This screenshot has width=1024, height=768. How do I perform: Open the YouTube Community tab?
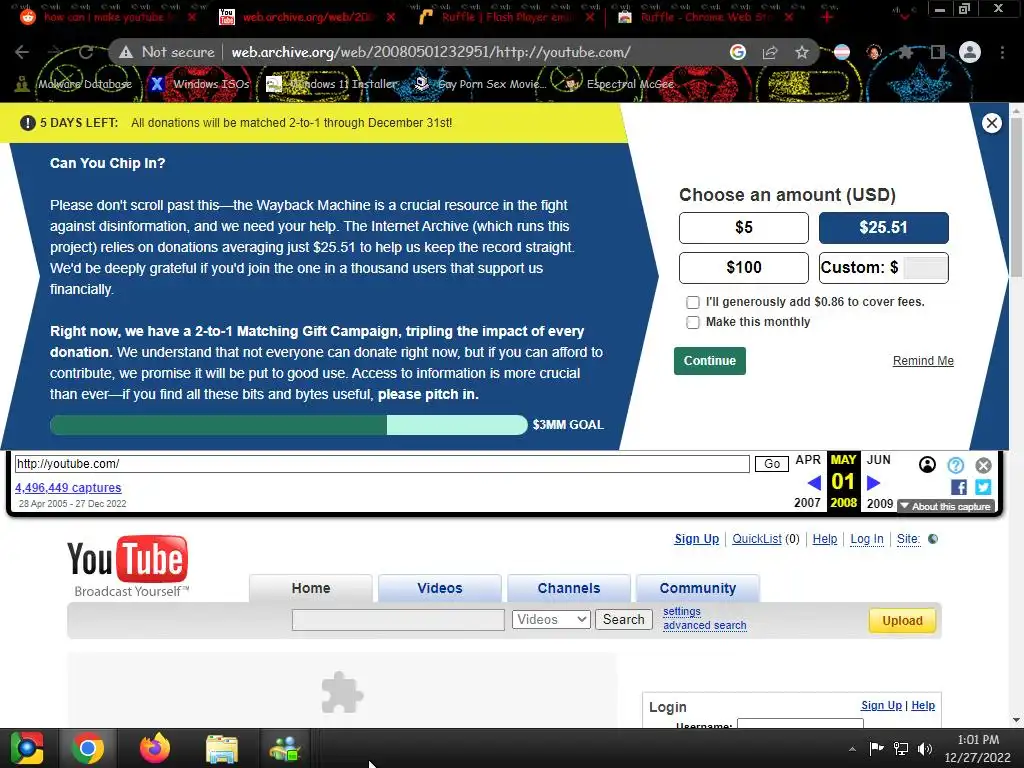click(x=697, y=588)
